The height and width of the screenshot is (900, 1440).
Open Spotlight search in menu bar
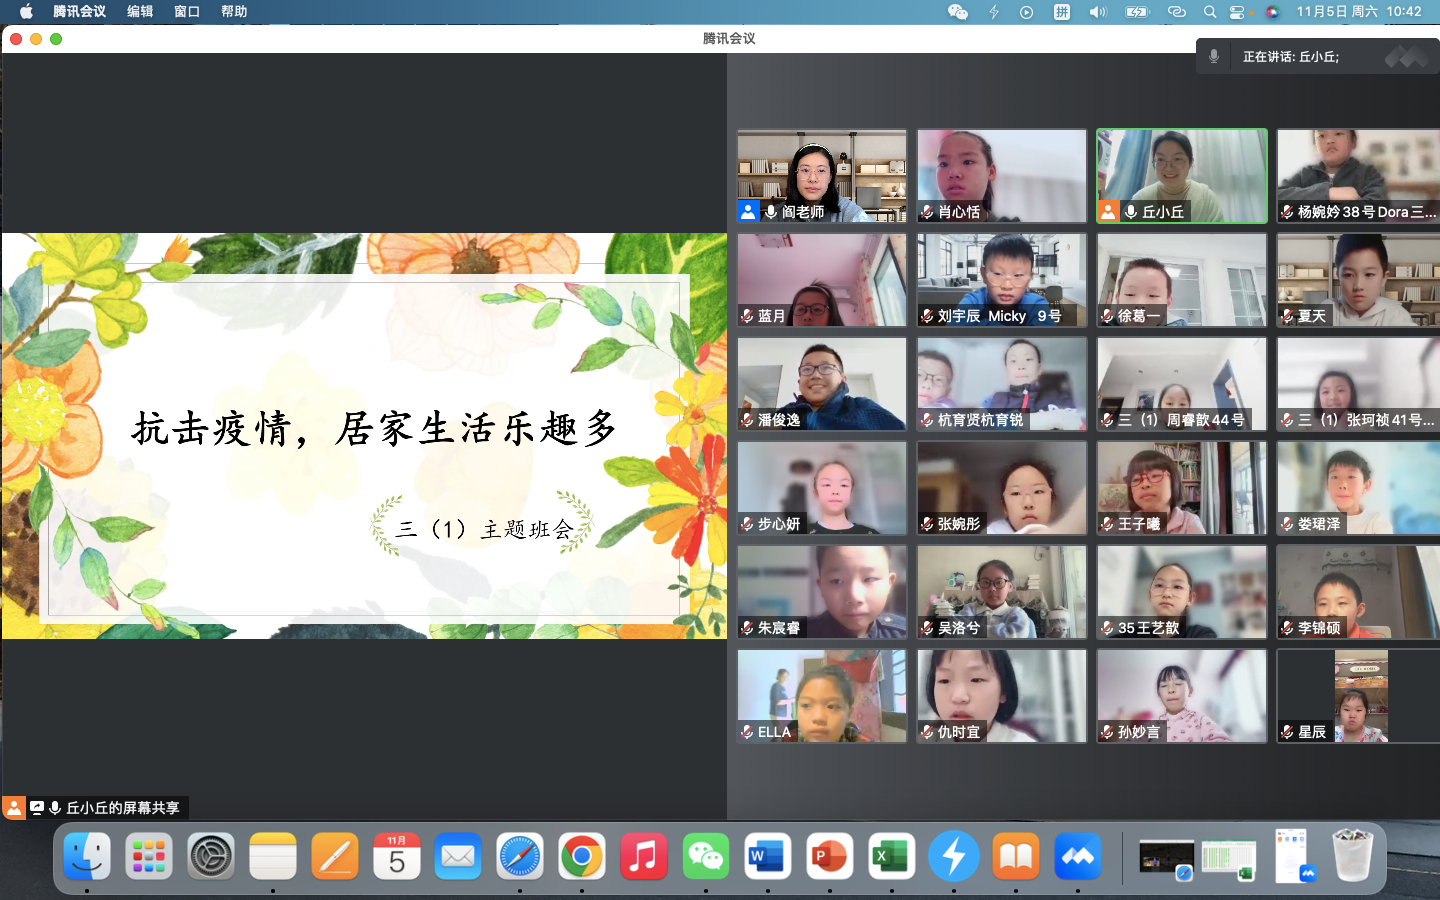(1210, 12)
